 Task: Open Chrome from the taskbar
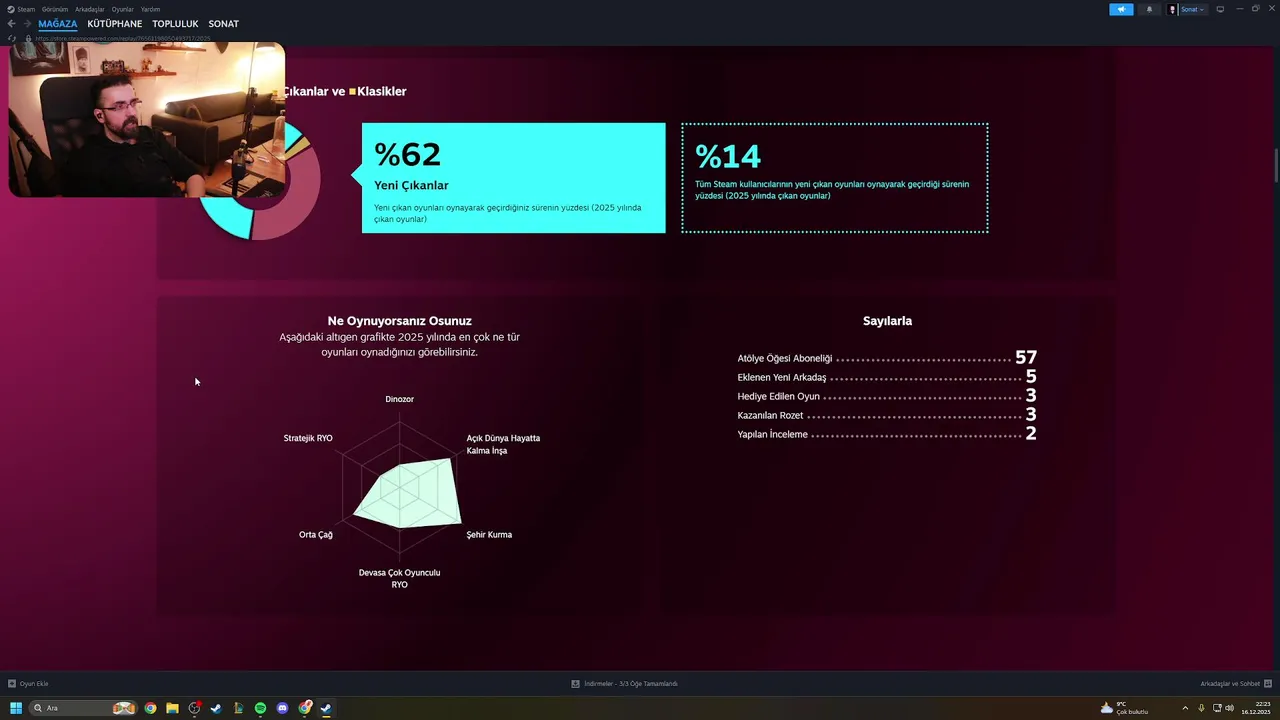150,708
